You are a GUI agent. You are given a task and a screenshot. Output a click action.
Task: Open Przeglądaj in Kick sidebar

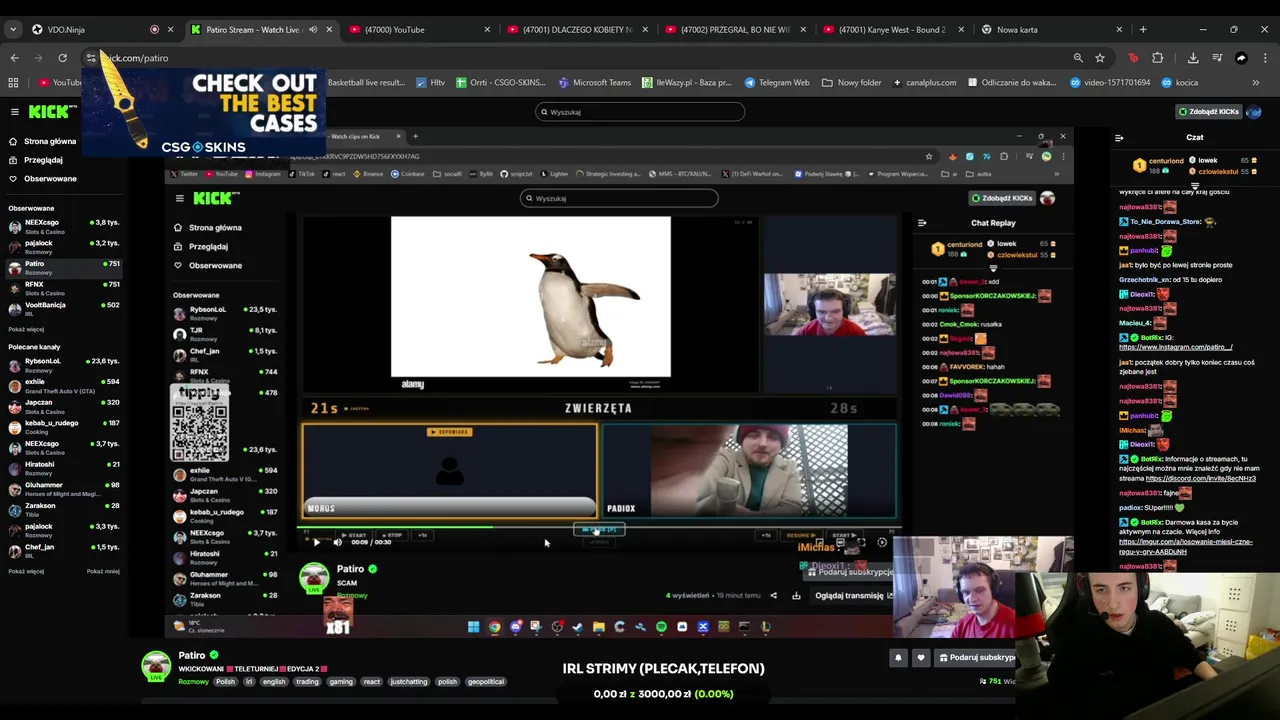point(36,160)
